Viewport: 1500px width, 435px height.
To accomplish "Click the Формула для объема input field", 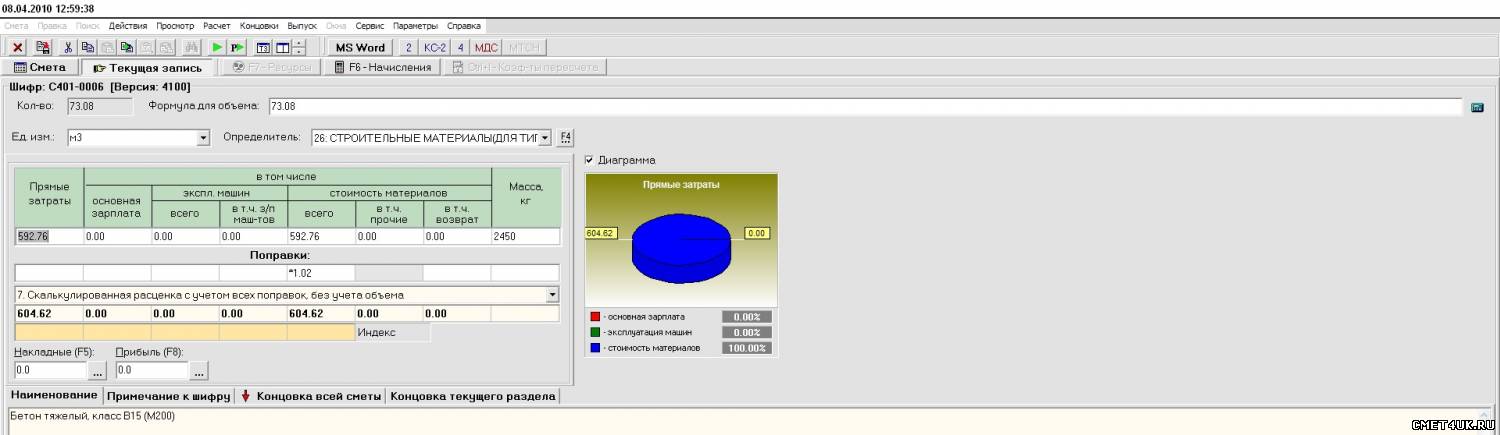I will coord(866,106).
